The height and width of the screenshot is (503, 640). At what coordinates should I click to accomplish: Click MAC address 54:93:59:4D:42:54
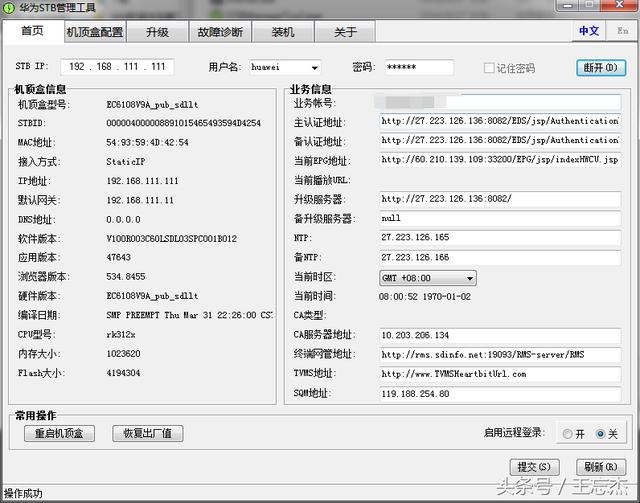147,142
